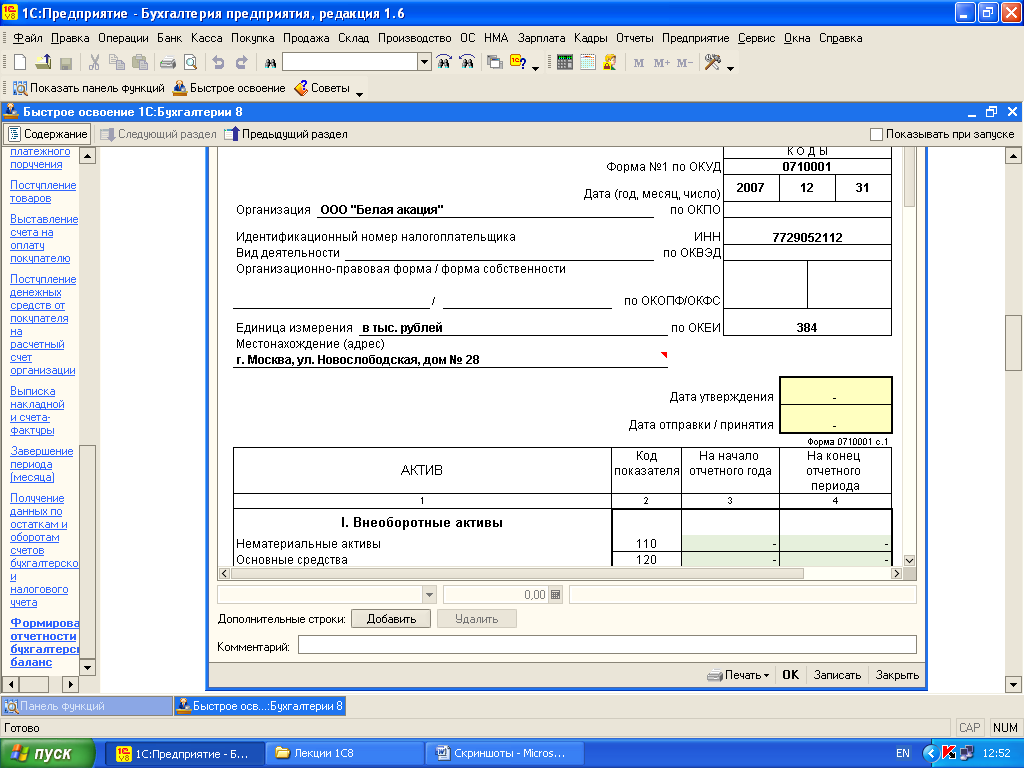Click the Cut scissors icon

(94, 63)
